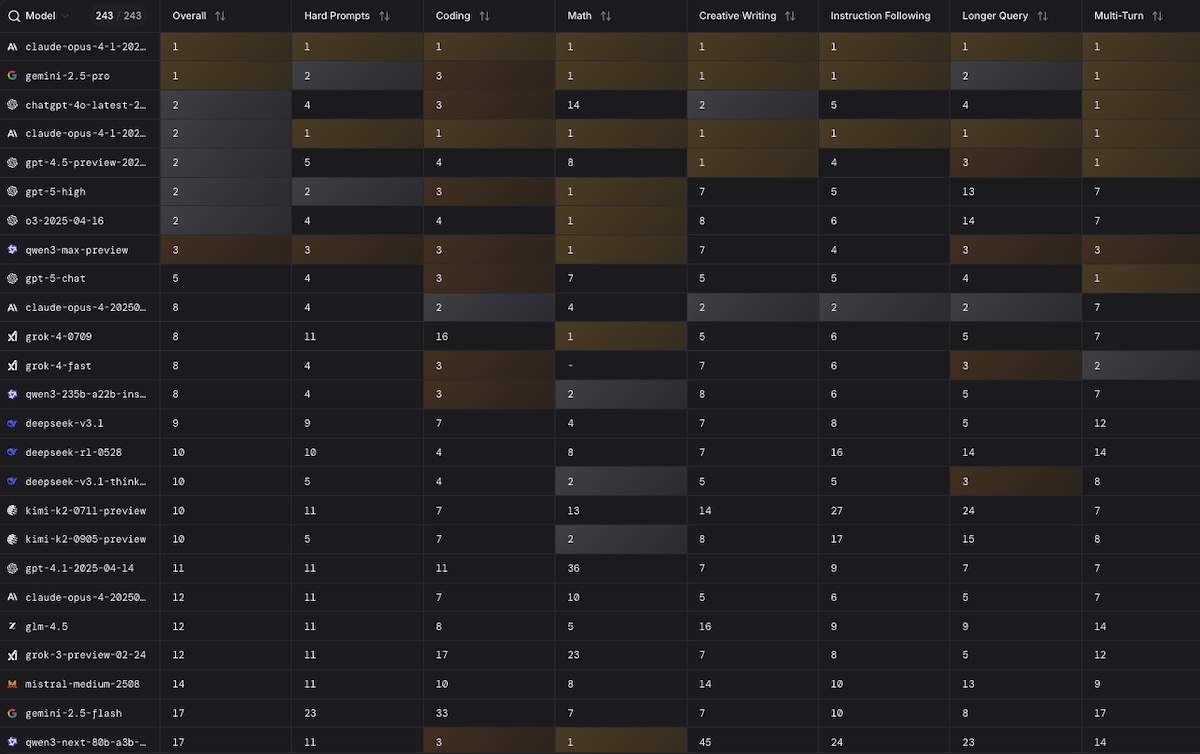The image size is (1200, 754).
Task: Click the OpenAI logo beside gpt-4.1-2025-04-14
Action: (x=12, y=568)
